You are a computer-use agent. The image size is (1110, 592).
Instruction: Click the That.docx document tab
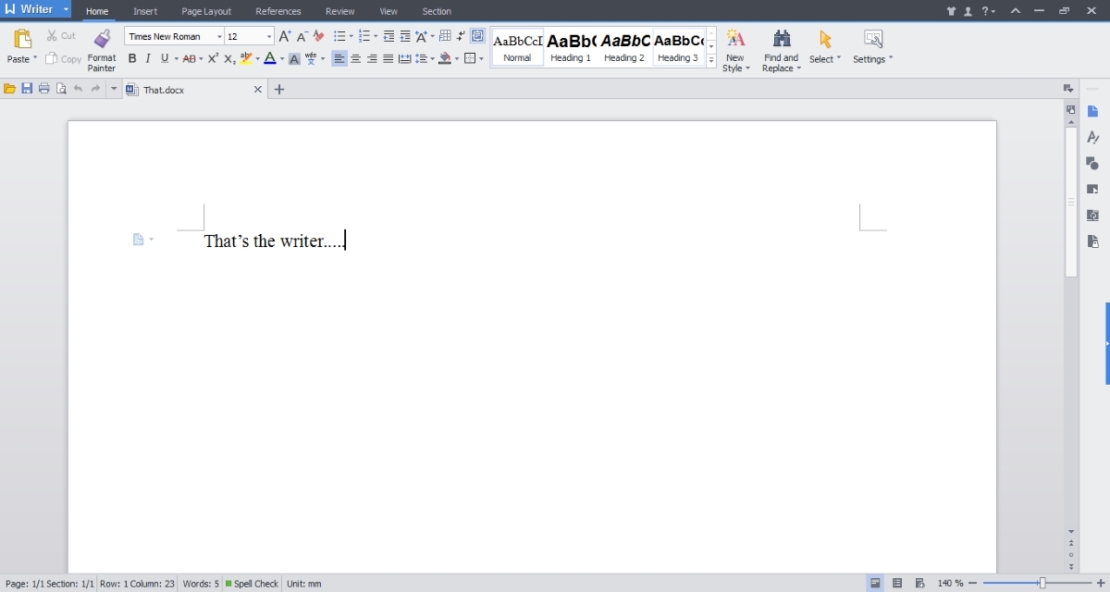pyautogui.click(x=165, y=89)
